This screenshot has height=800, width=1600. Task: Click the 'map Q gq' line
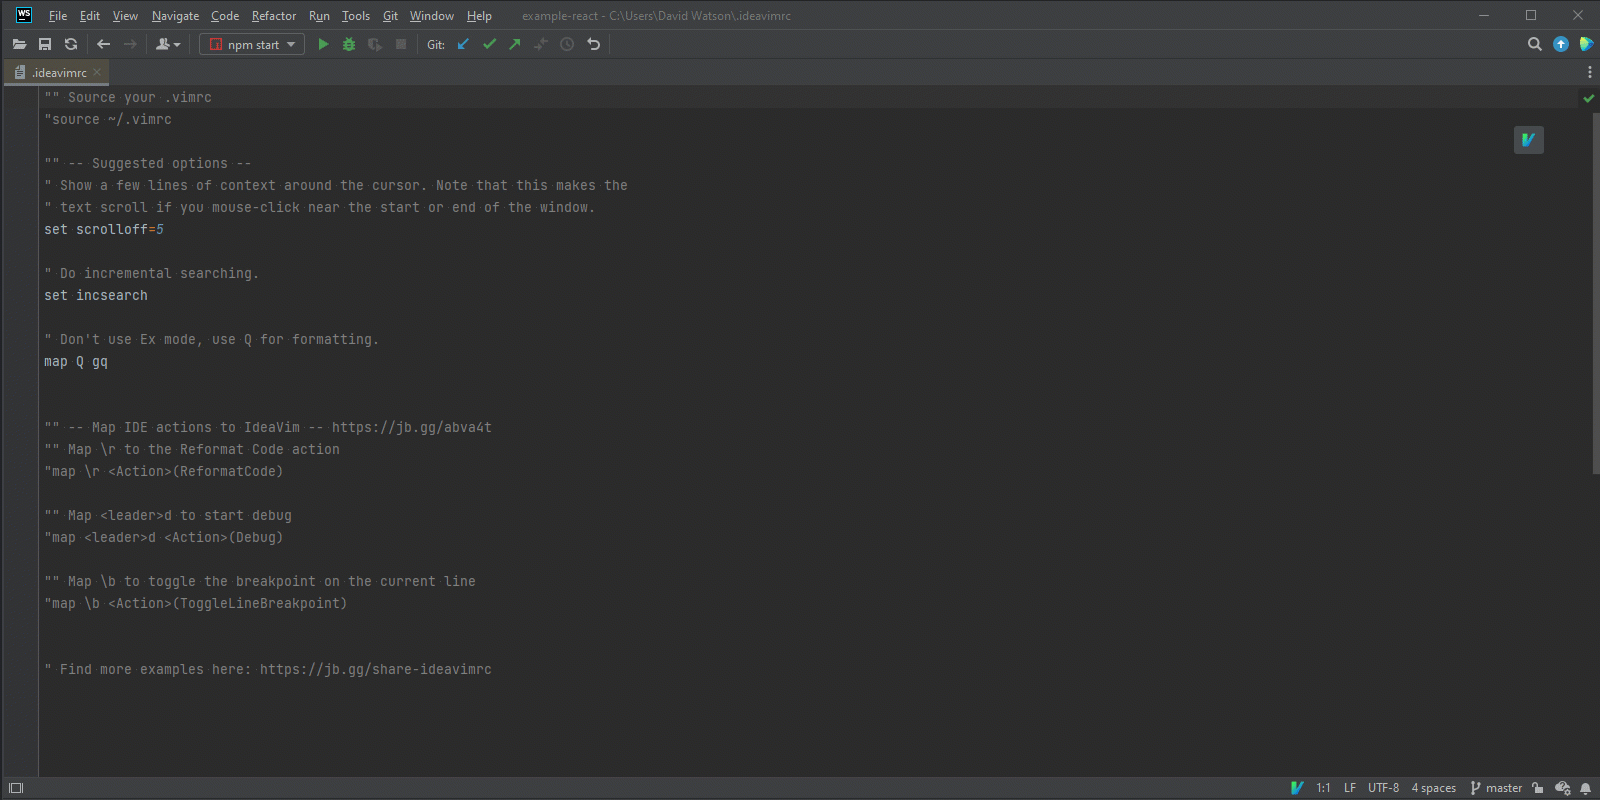click(x=76, y=361)
